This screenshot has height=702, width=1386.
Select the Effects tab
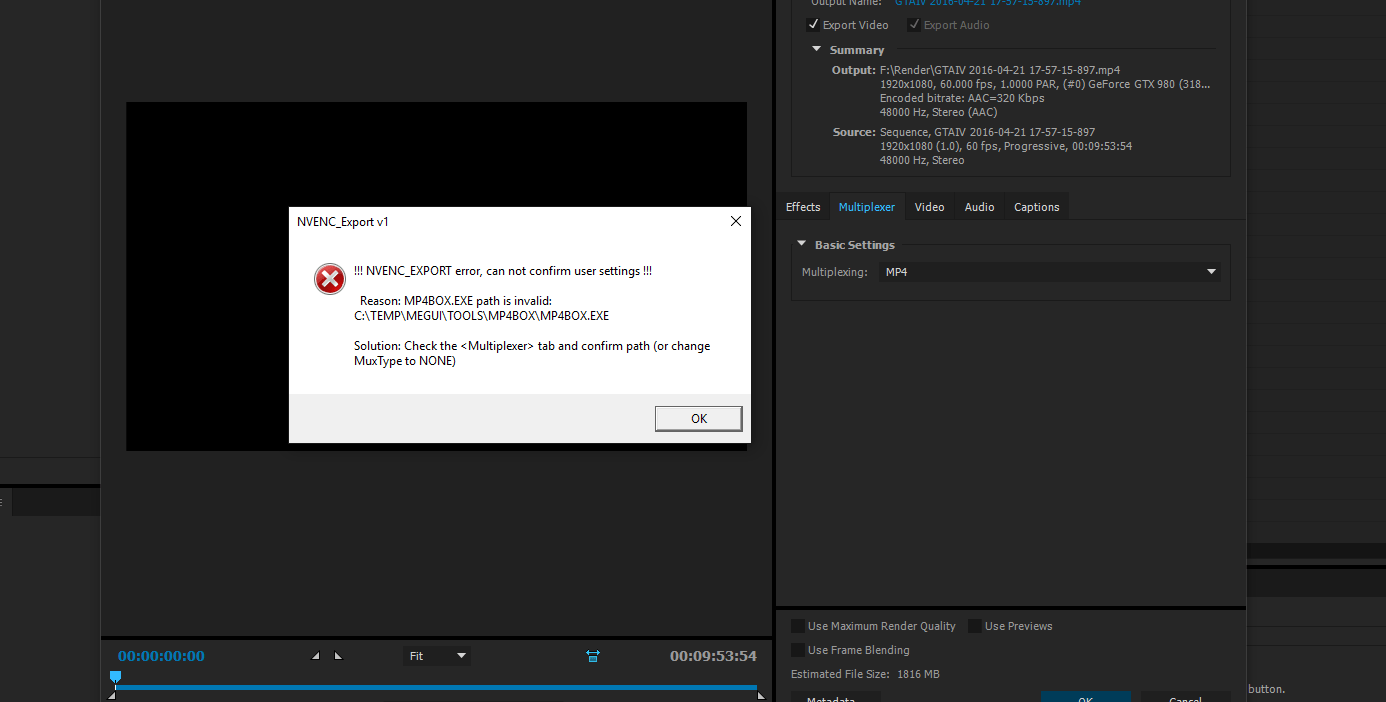coord(803,207)
